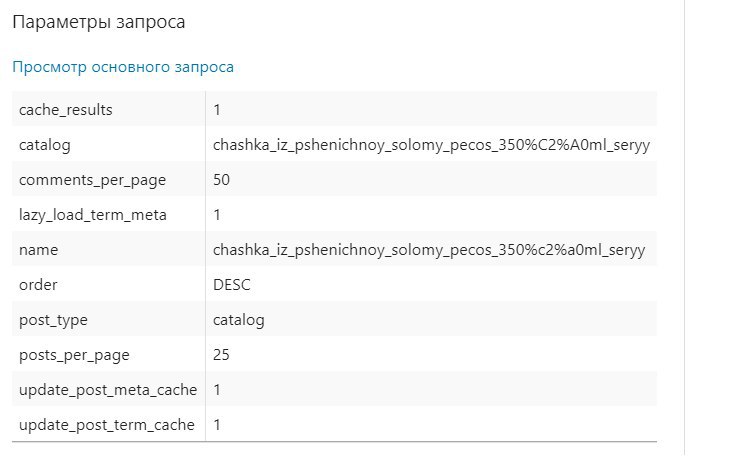
Task: Click the "Параметры запроса" heading
Action: tap(99, 20)
